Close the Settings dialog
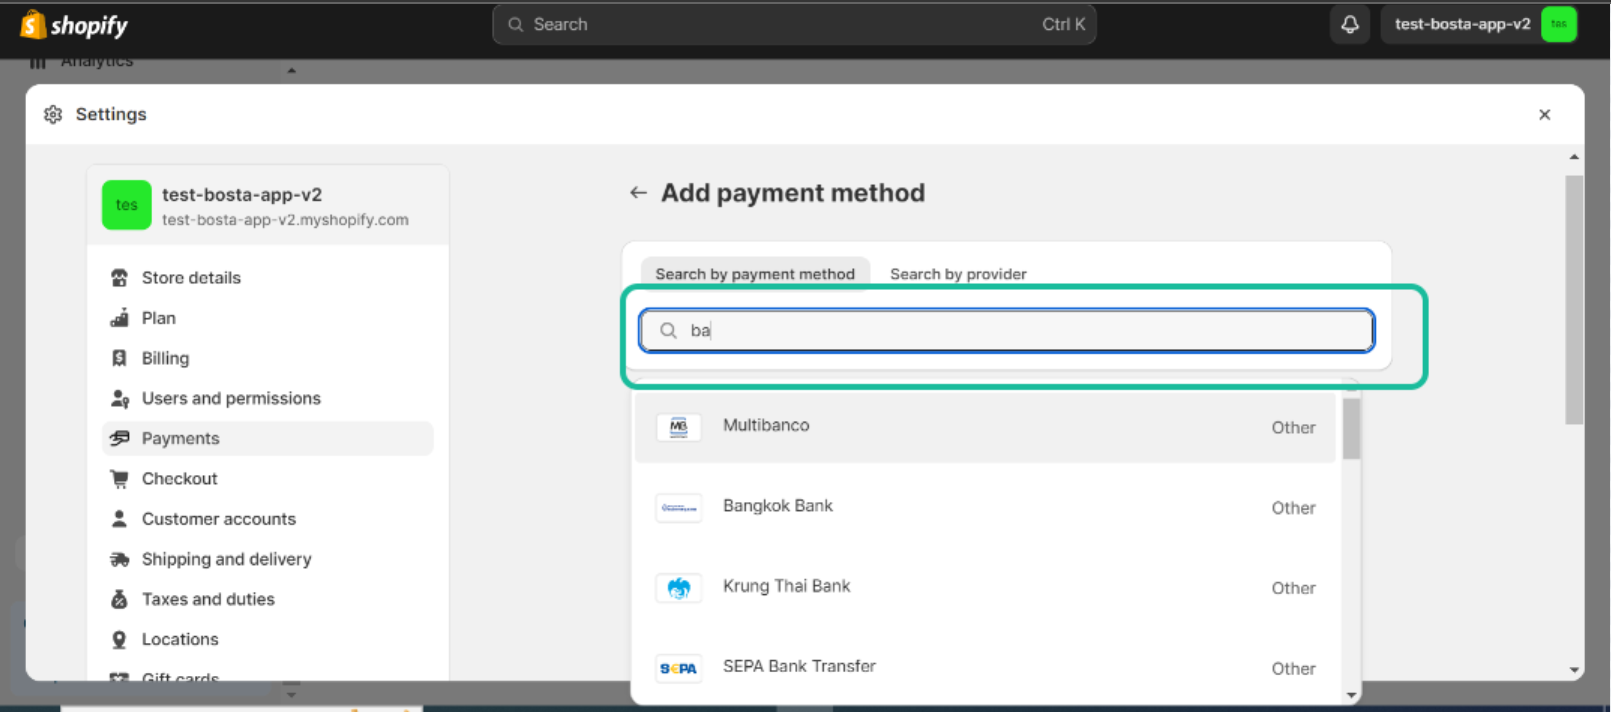The height and width of the screenshot is (712, 1611). [x=1544, y=114]
